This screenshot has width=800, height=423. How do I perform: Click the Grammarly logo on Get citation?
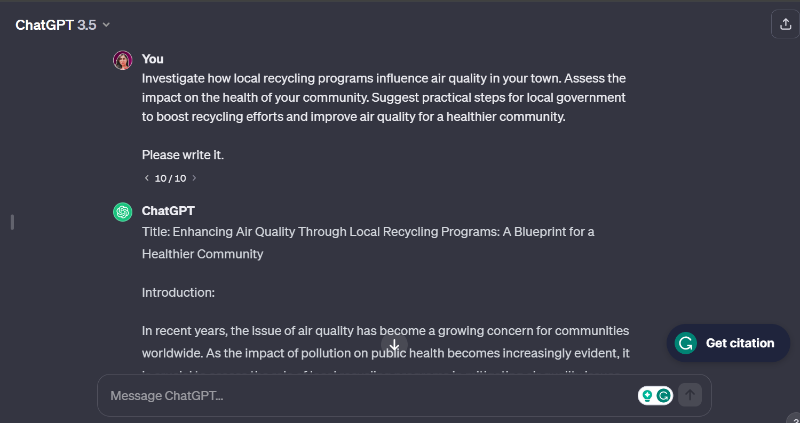[686, 343]
